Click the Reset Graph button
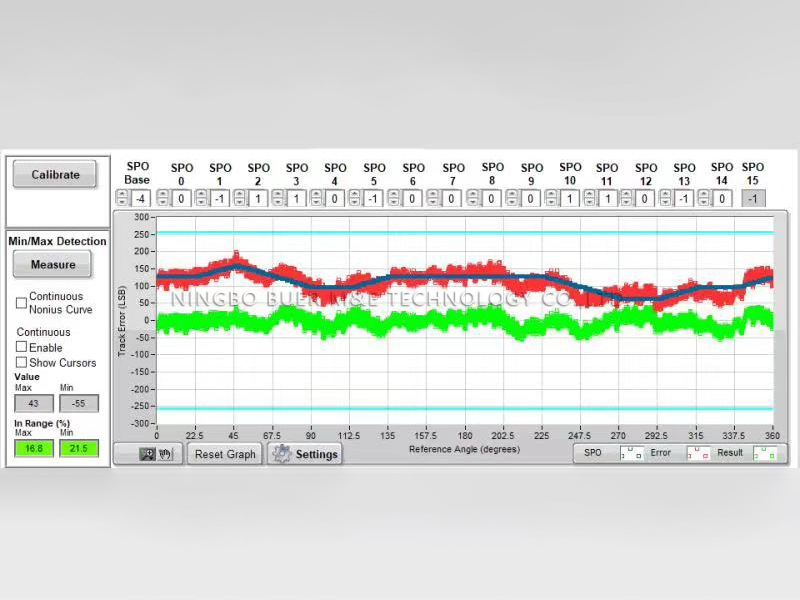 [x=225, y=454]
